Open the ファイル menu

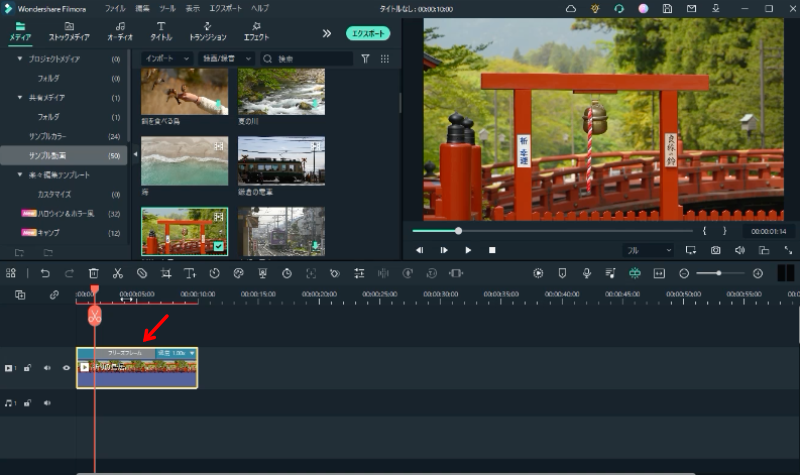pyautogui.click(x=115, y=9)
